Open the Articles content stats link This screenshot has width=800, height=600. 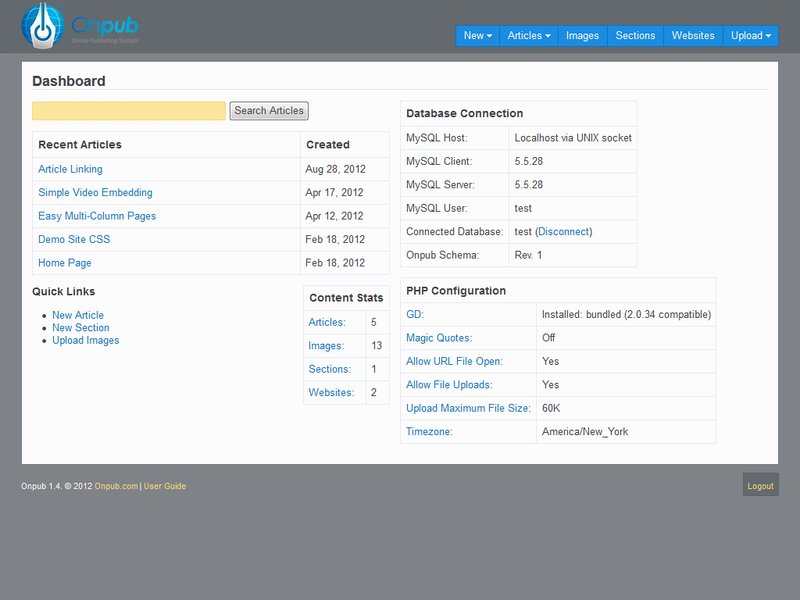[327, 322]
